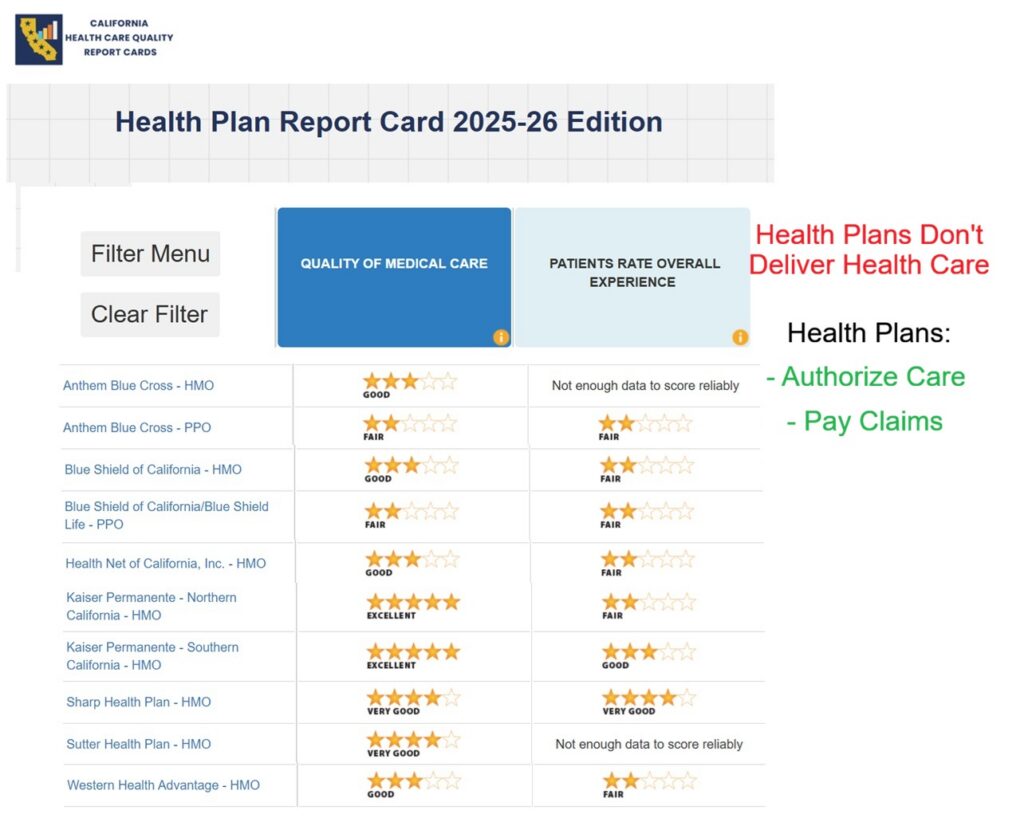Click the Health Plan Report Card 2025-26 Edition heading
Viewport: 1024px width, 818px height.
point(389,122)
